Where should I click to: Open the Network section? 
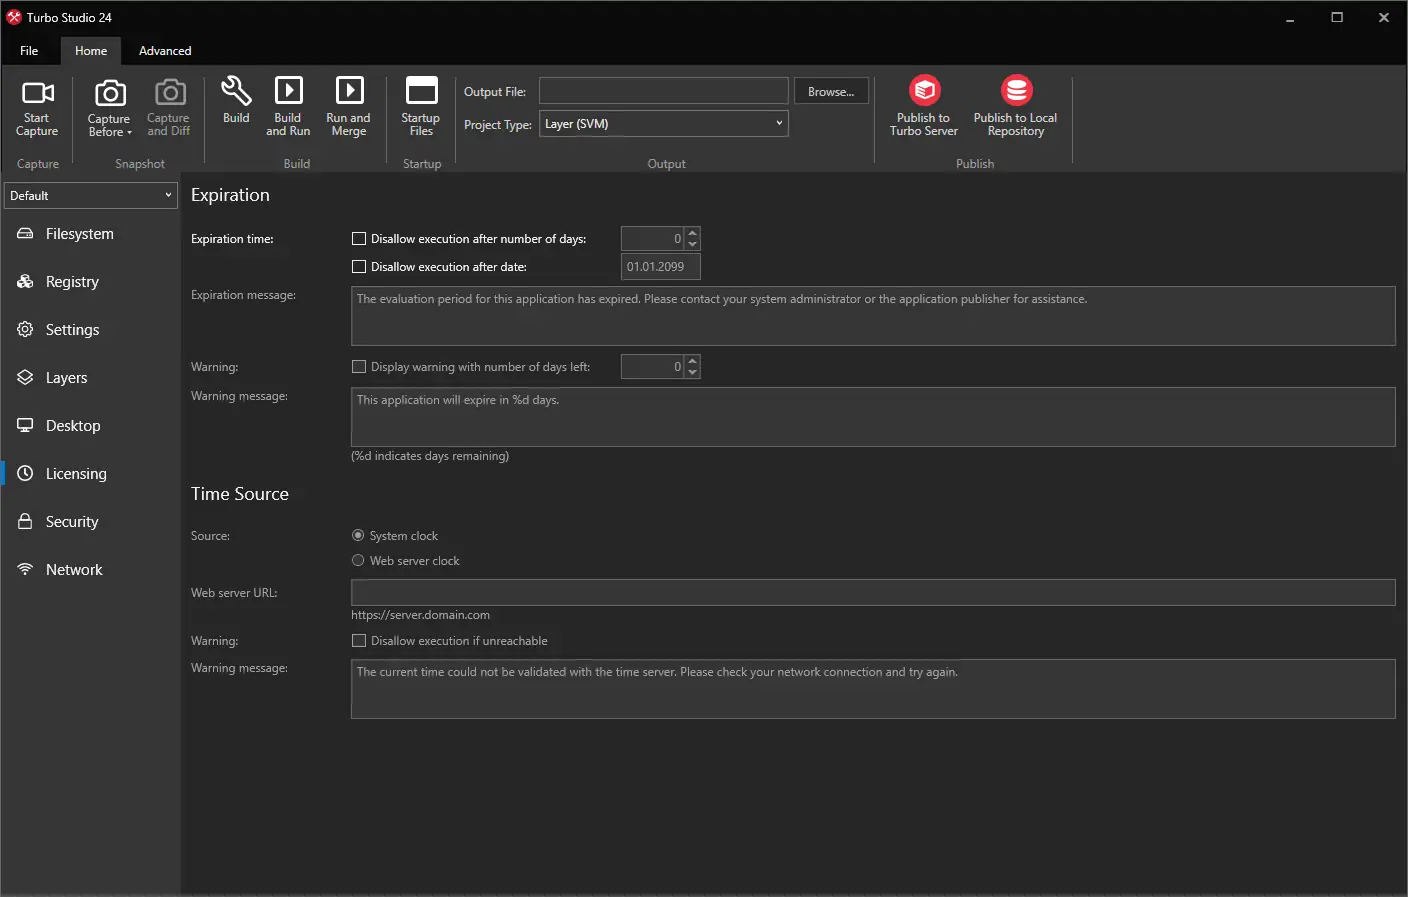(91, 570)
